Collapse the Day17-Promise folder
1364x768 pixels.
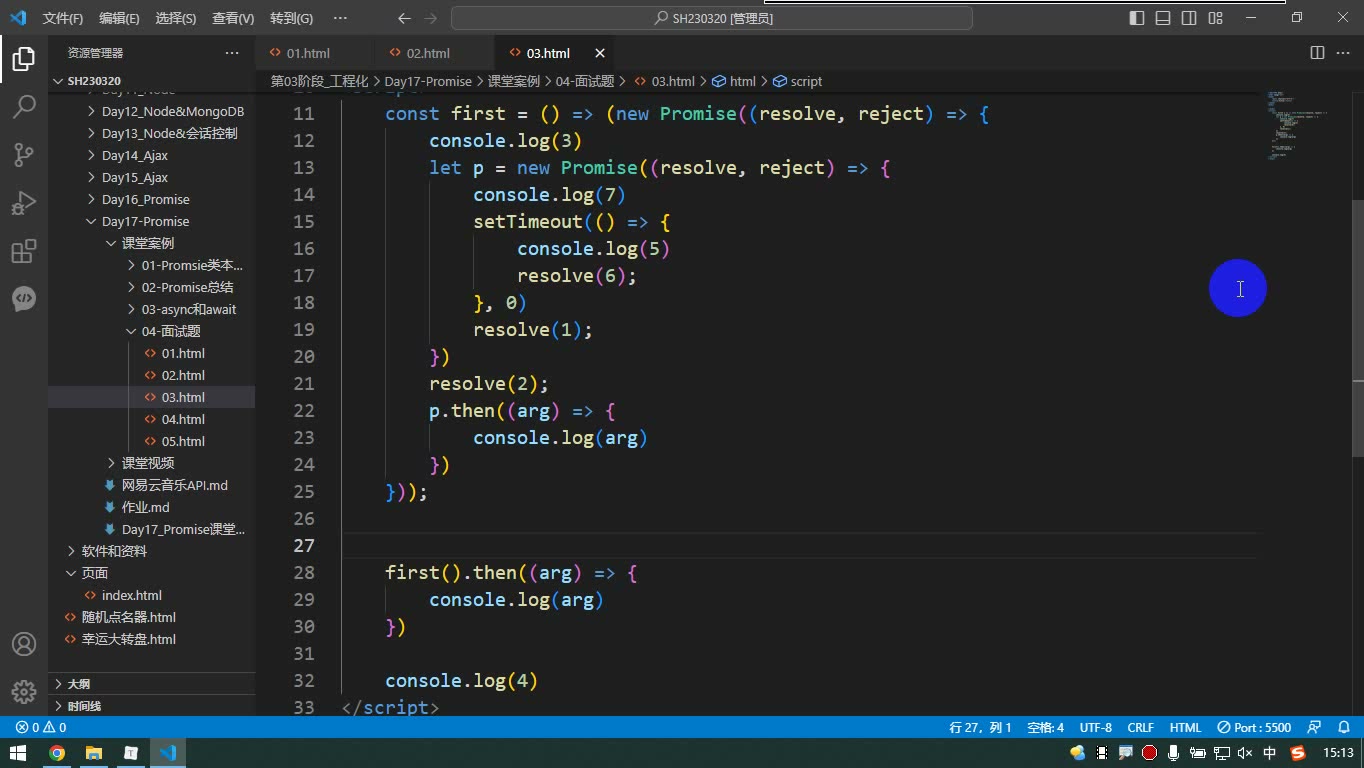(152, 221)
